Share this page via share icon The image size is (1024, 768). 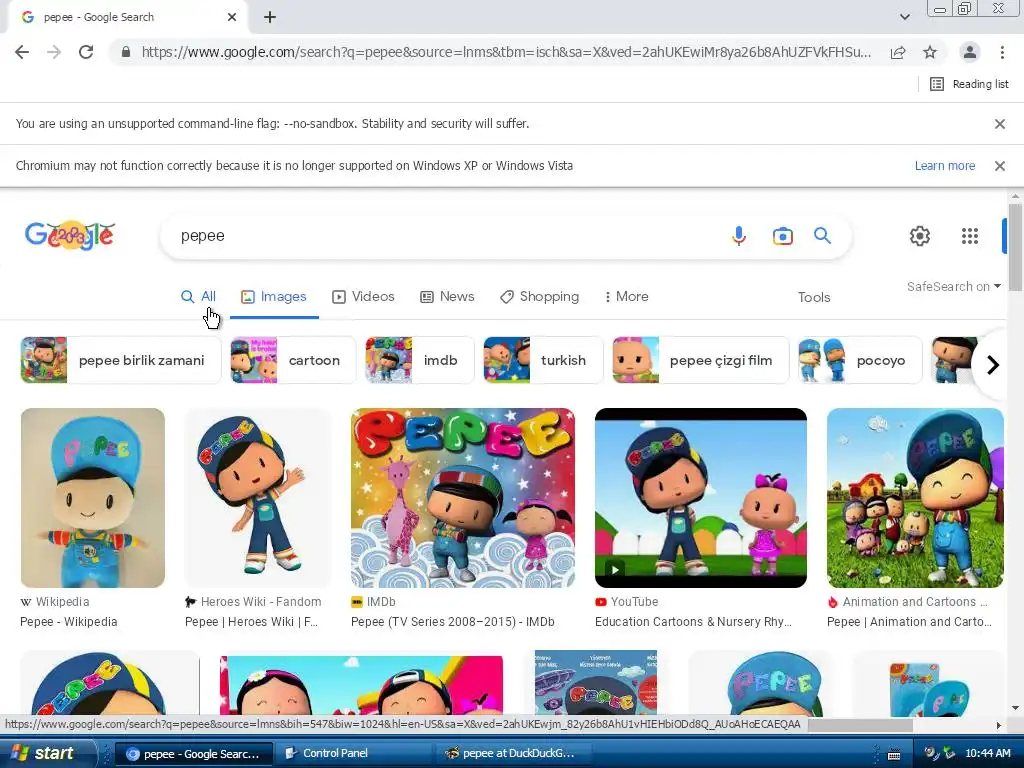[898, 52]
